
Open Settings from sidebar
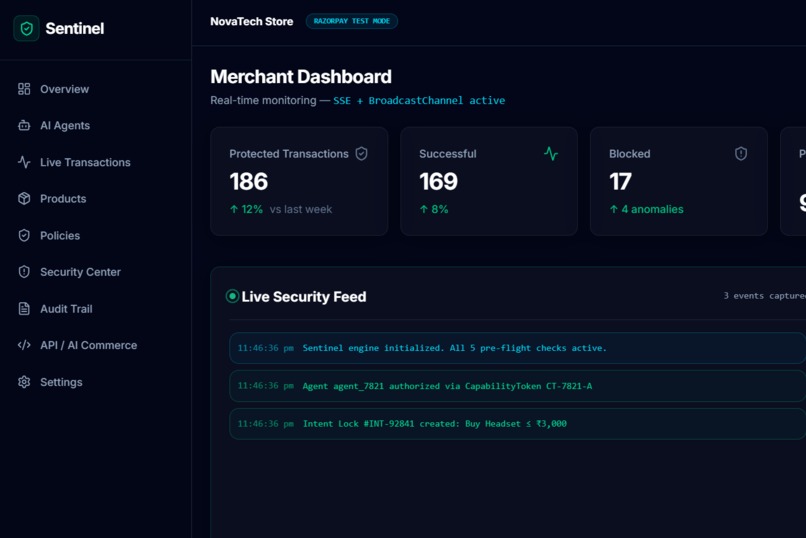click(x=61, y=382)
